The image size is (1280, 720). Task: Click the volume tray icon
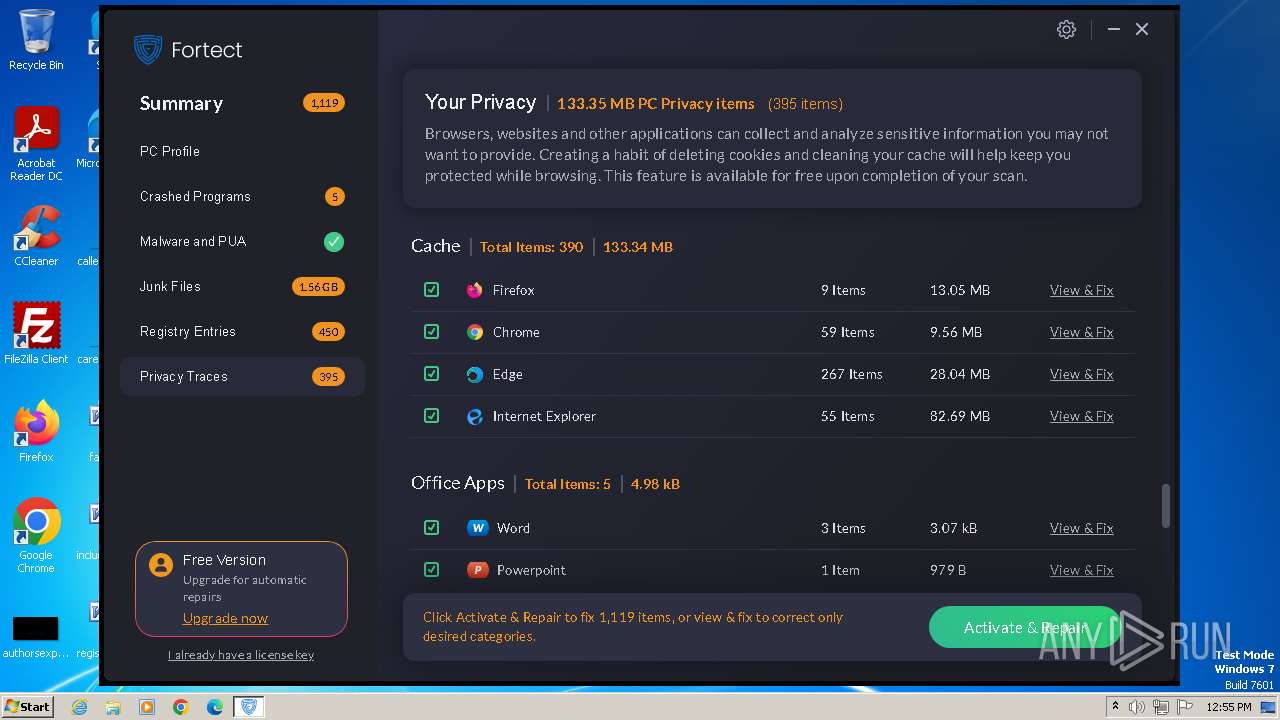(x=1137, y=707)
